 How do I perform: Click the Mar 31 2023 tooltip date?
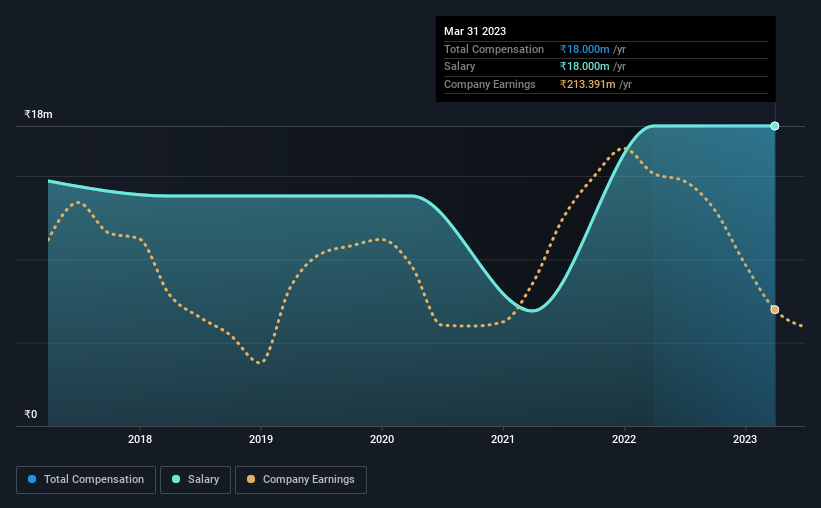(x=475, y=31)
